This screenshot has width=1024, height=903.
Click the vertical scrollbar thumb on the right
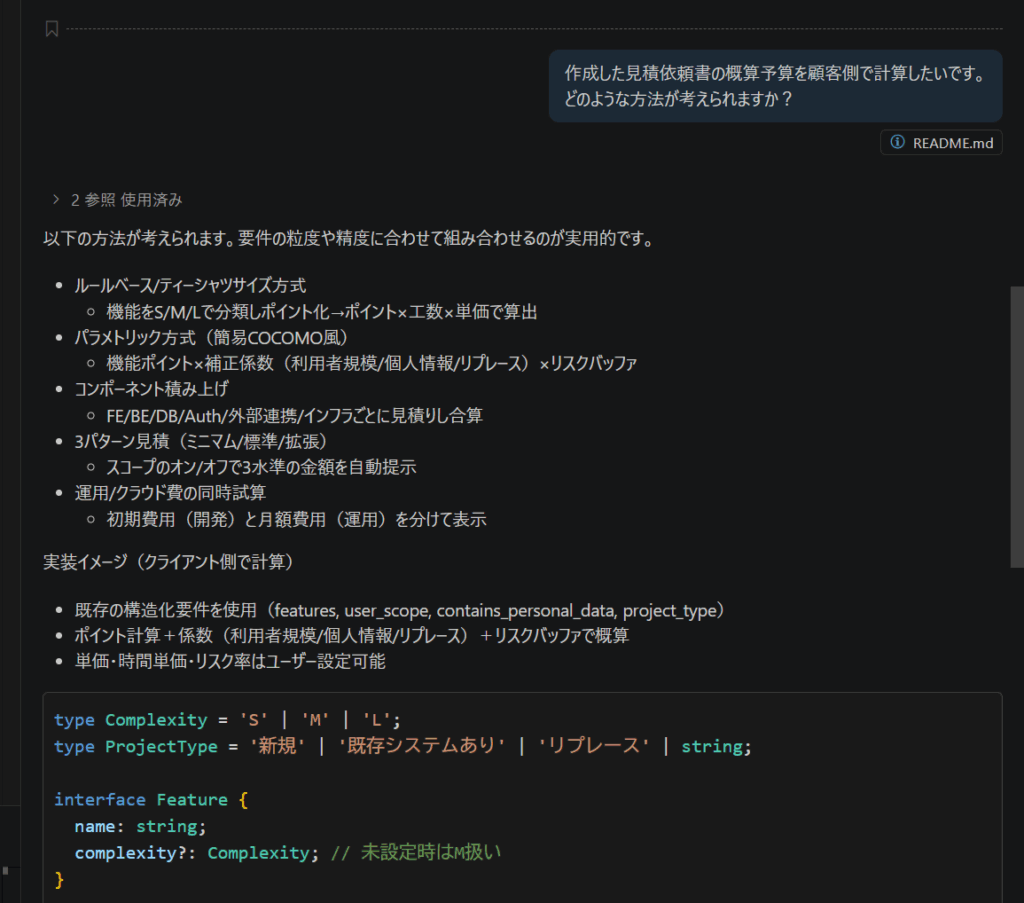coord(1017,426)
